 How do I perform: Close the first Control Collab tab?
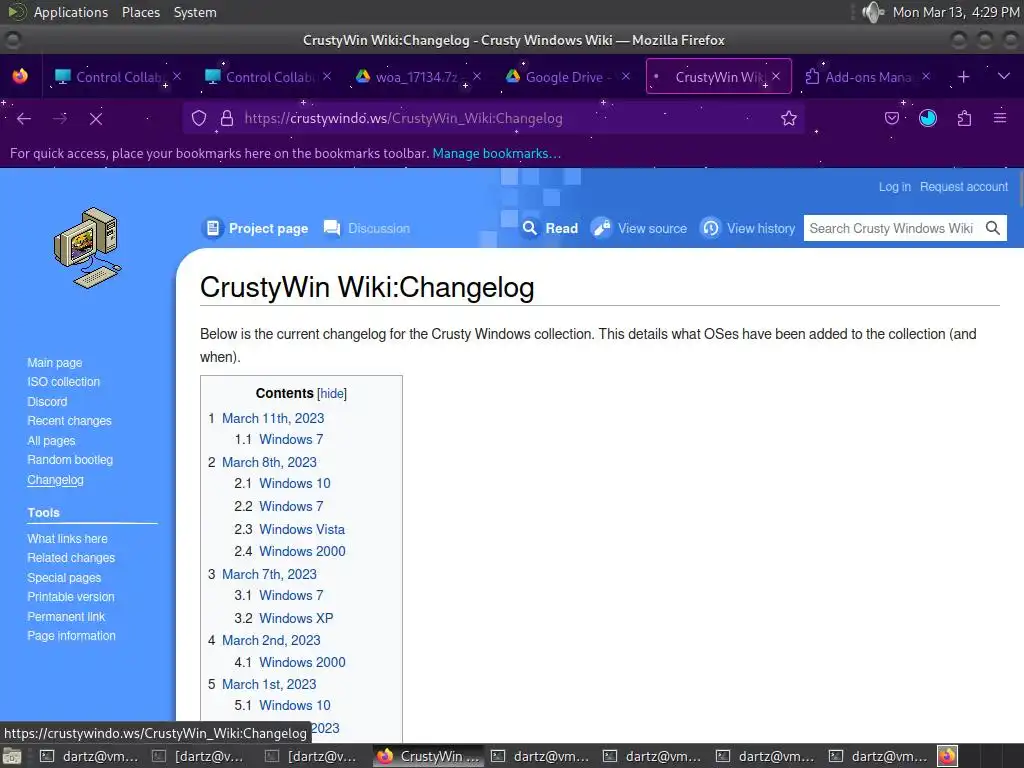tap(177, 76)
